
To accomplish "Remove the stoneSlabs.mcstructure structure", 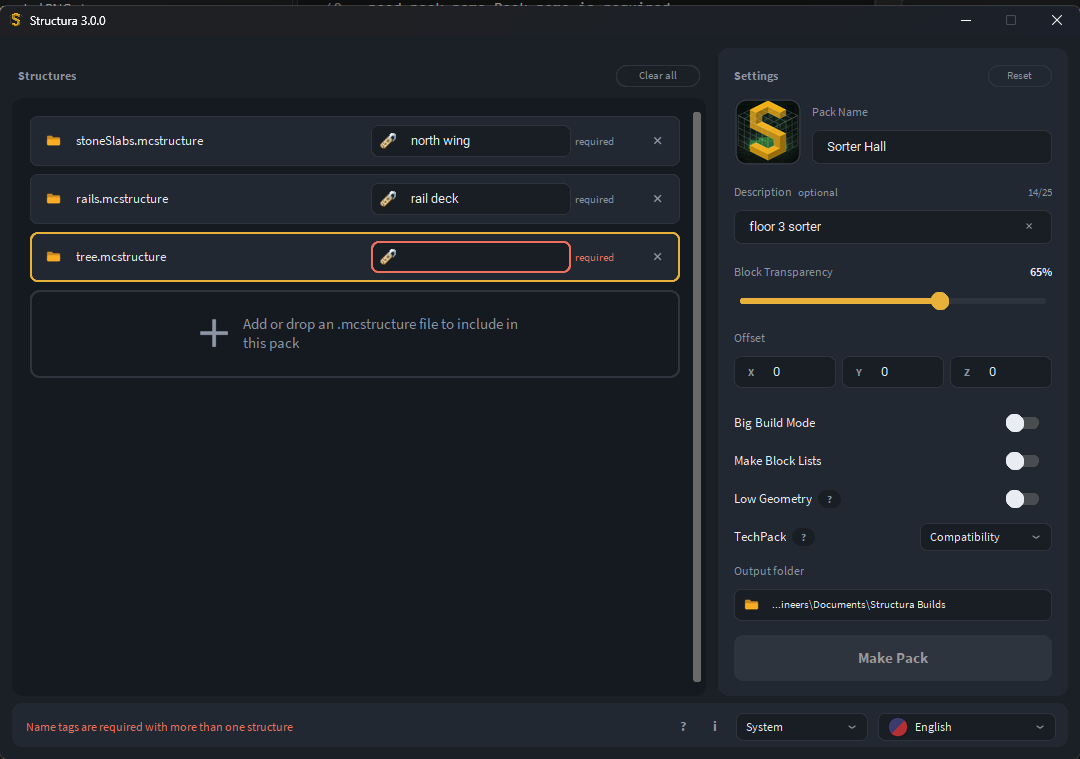I will (658, 141).
